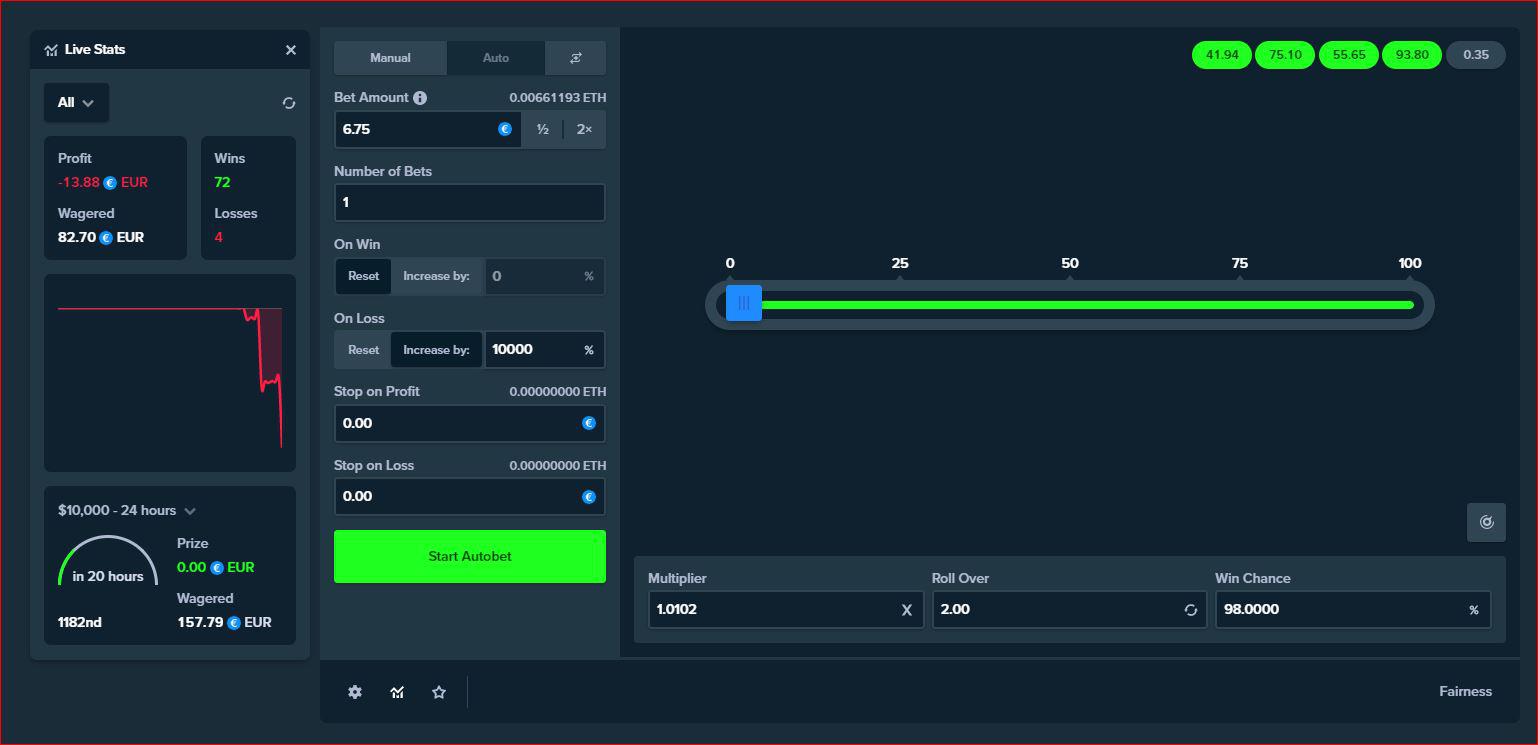This screenshot has height=745, width=1538.
Task: Select Reset for On Loss
Action: pos(363,350)
